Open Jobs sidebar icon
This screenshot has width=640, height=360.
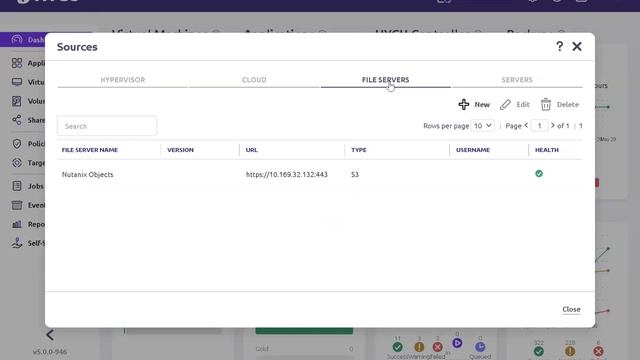pyautogui.click(x=17, y=186)
